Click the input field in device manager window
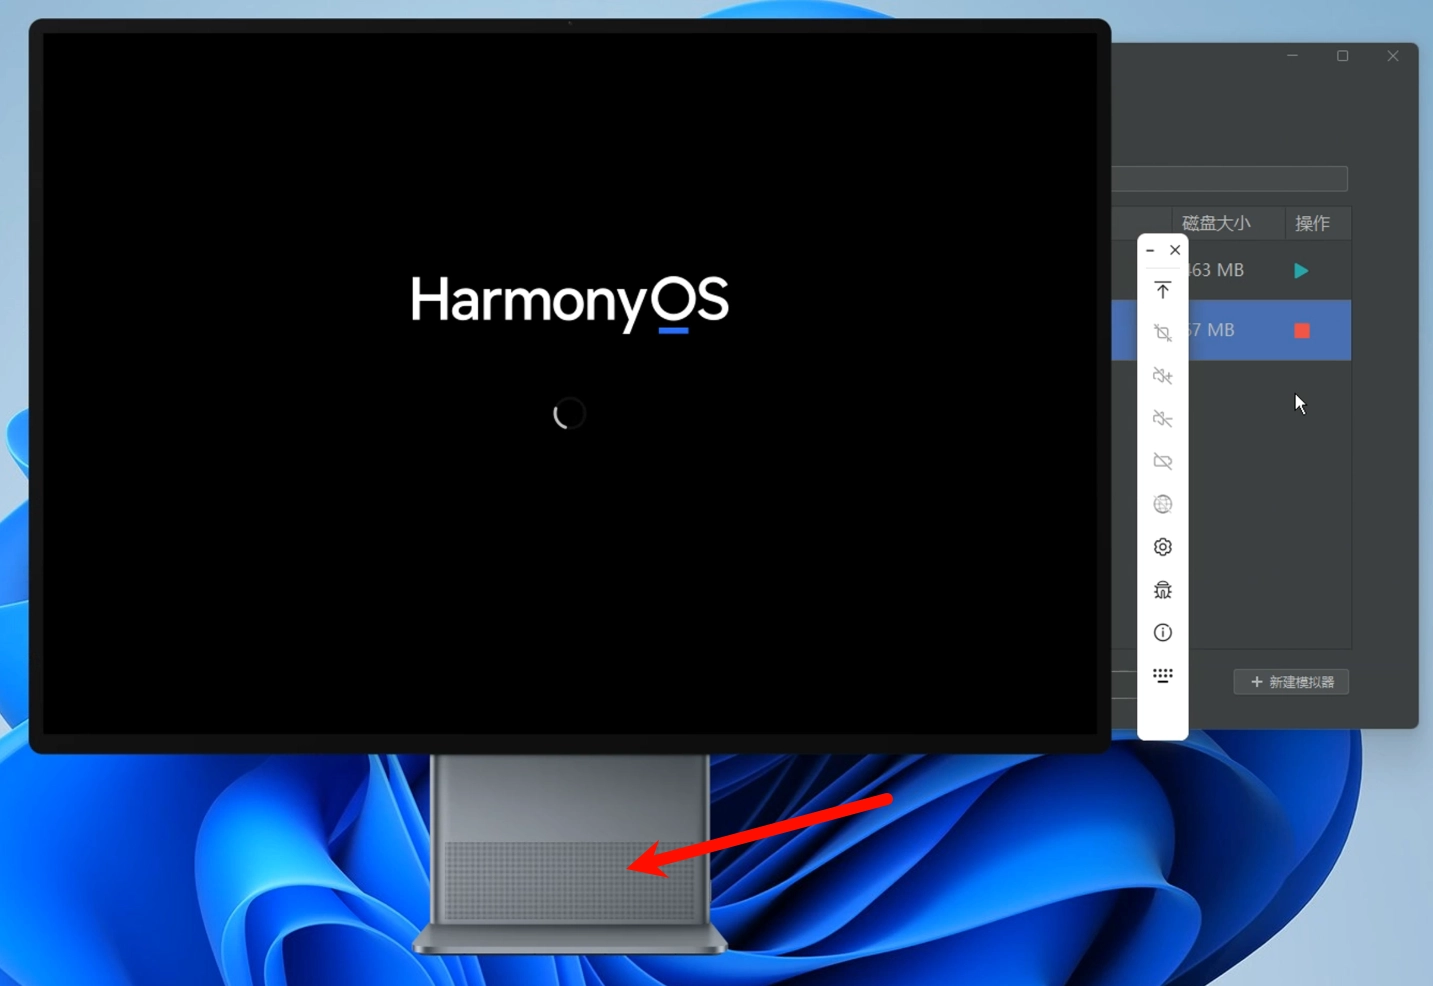 [x=1230, y=179]
